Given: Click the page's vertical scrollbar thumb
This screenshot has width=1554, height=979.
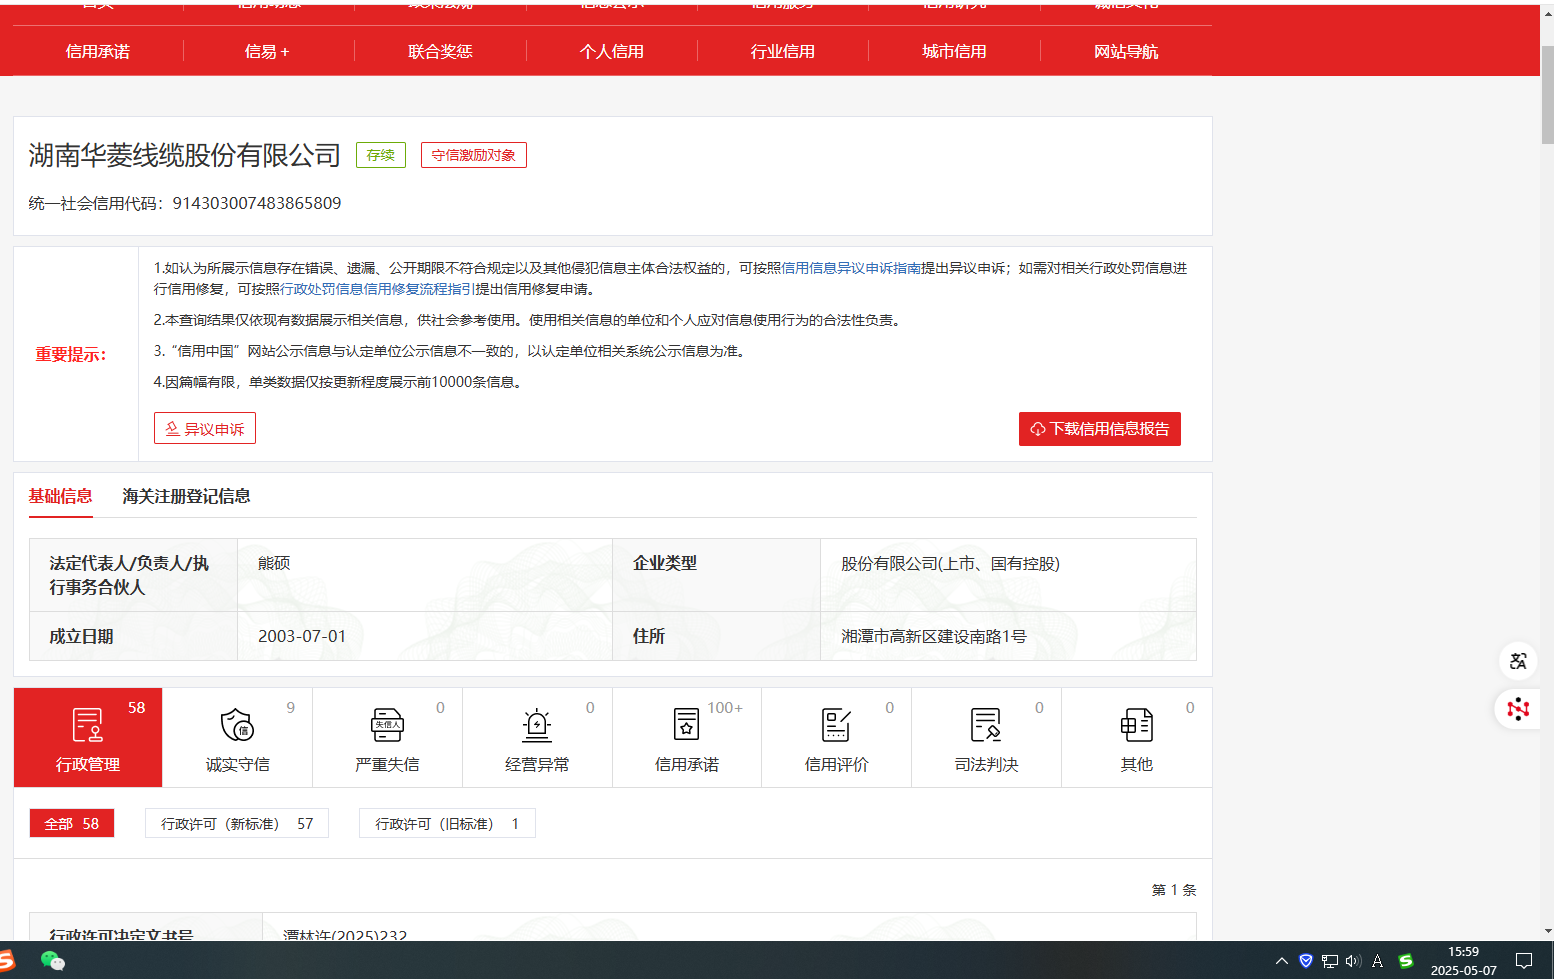Looking at the screenshot, I should (1547, 95).
